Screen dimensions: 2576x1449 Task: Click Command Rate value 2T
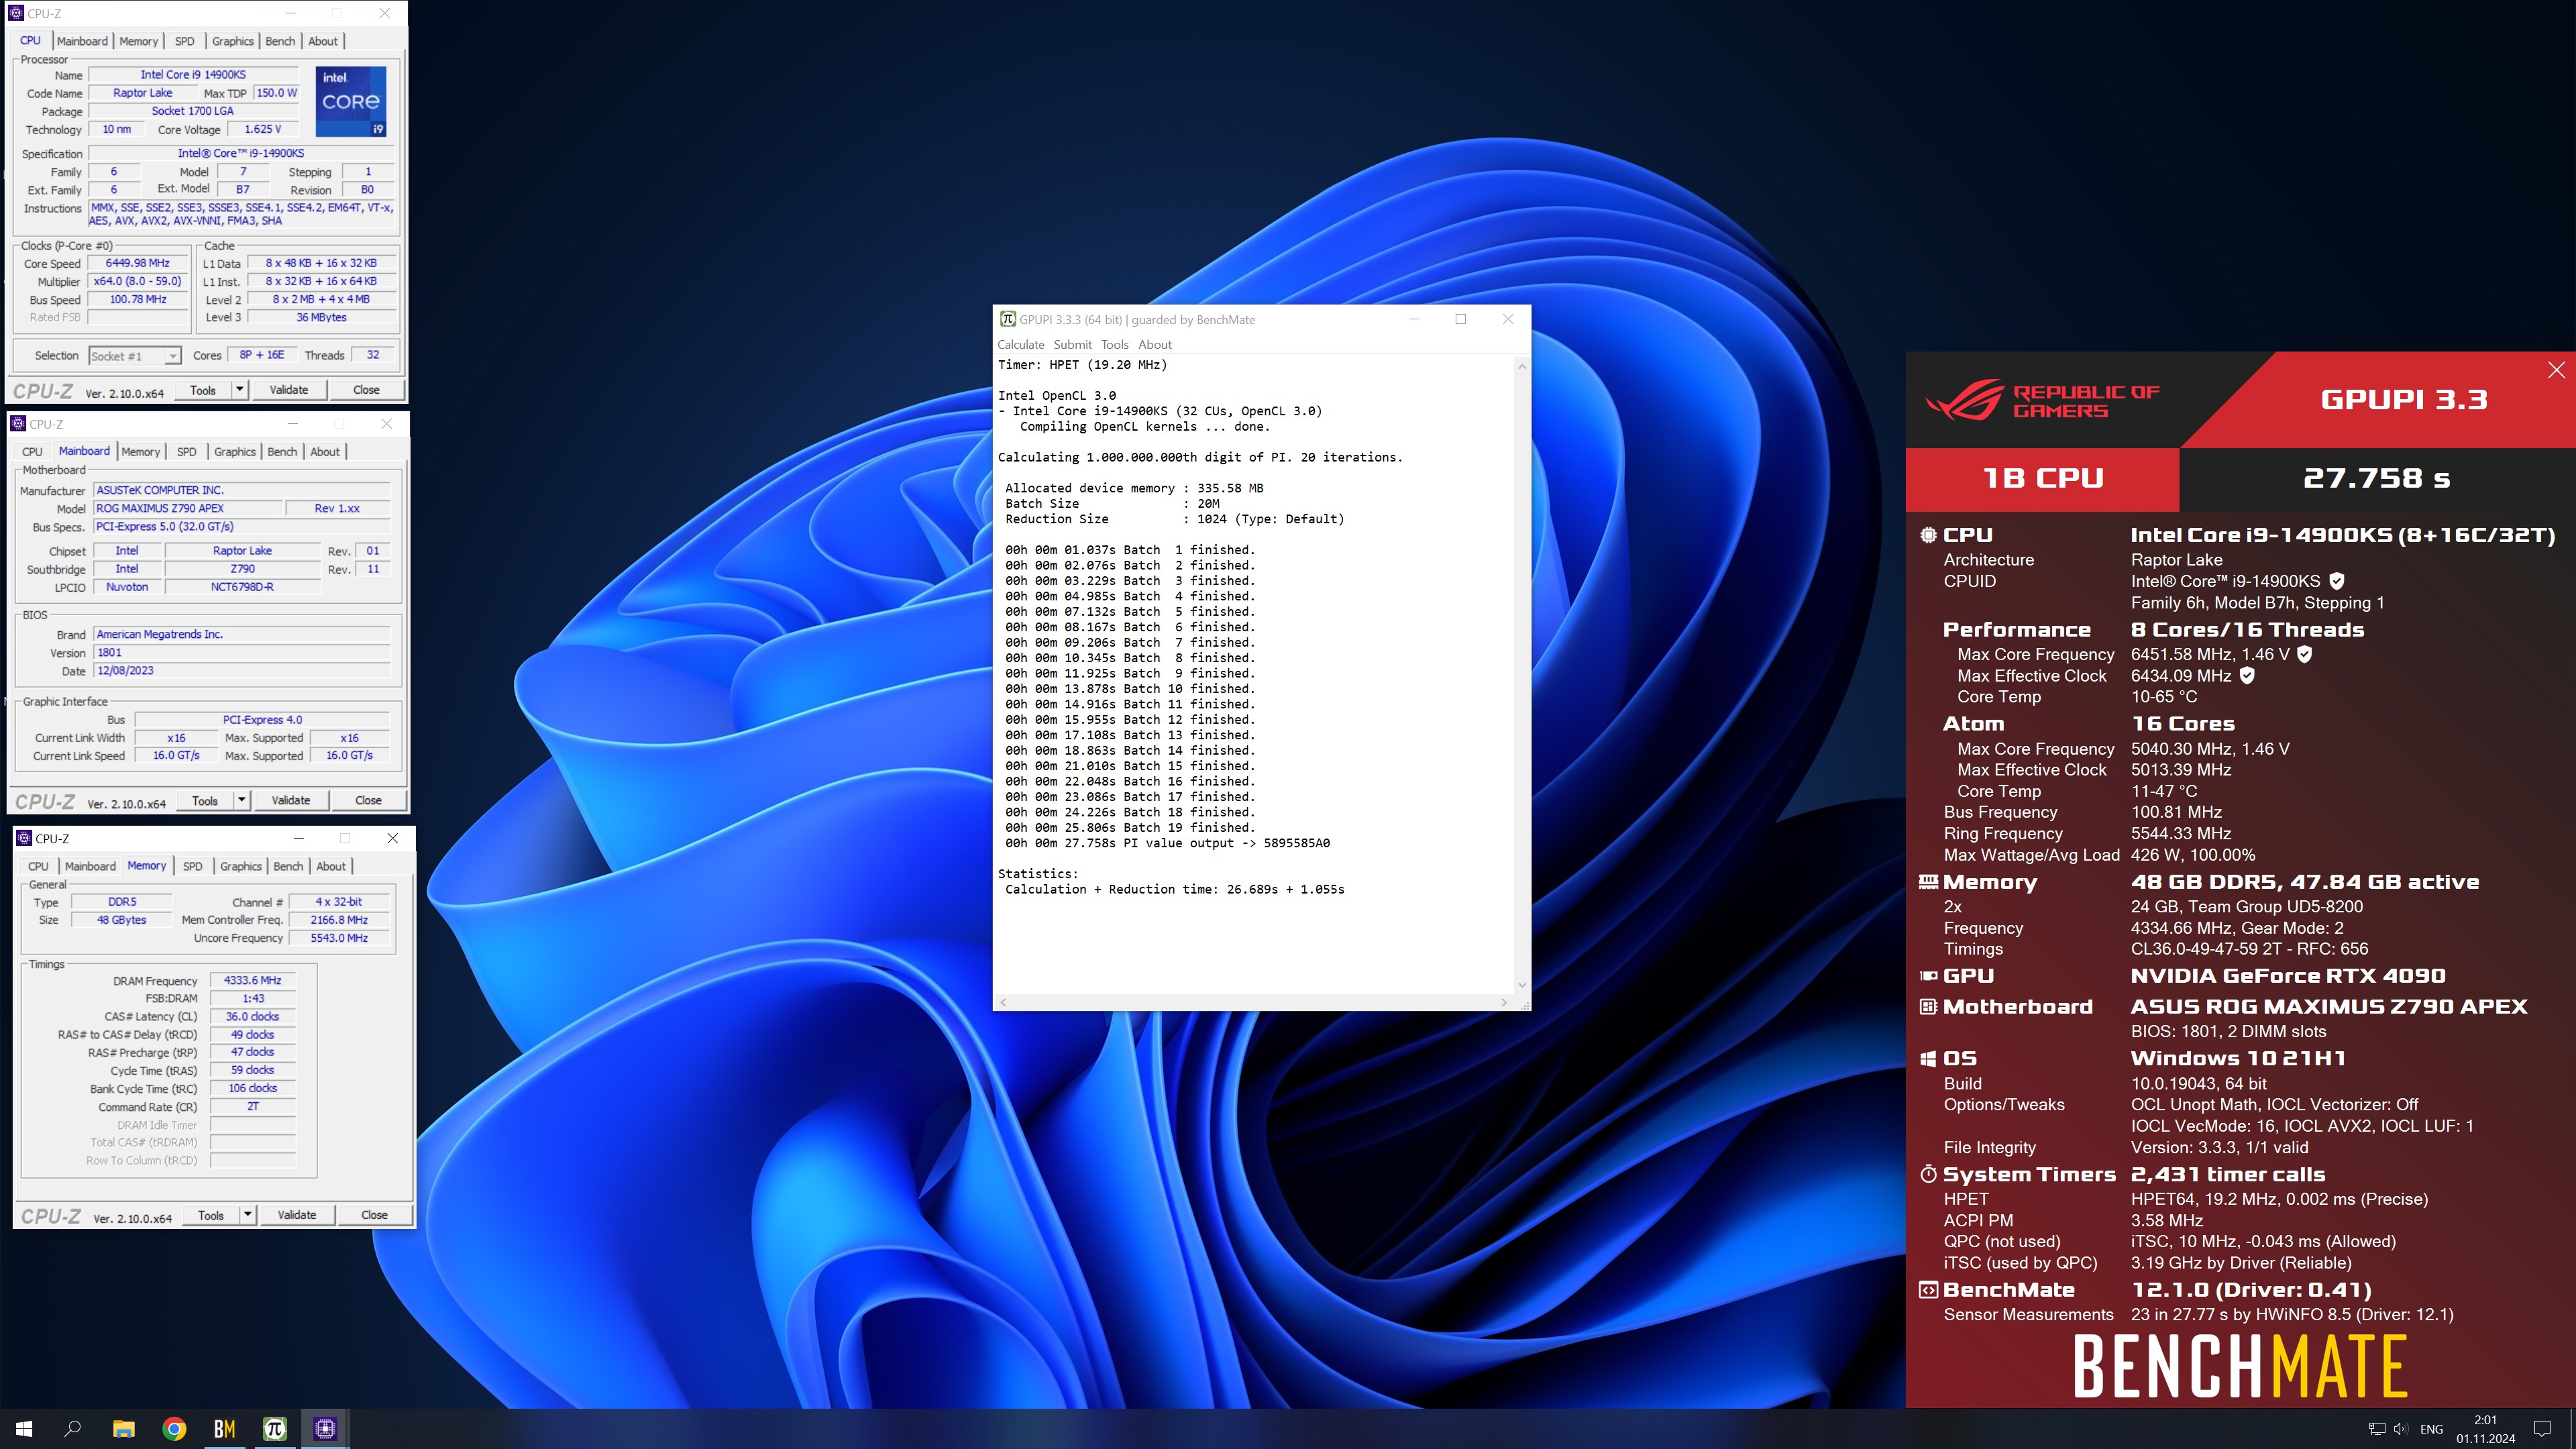(x=252, y=1106)
